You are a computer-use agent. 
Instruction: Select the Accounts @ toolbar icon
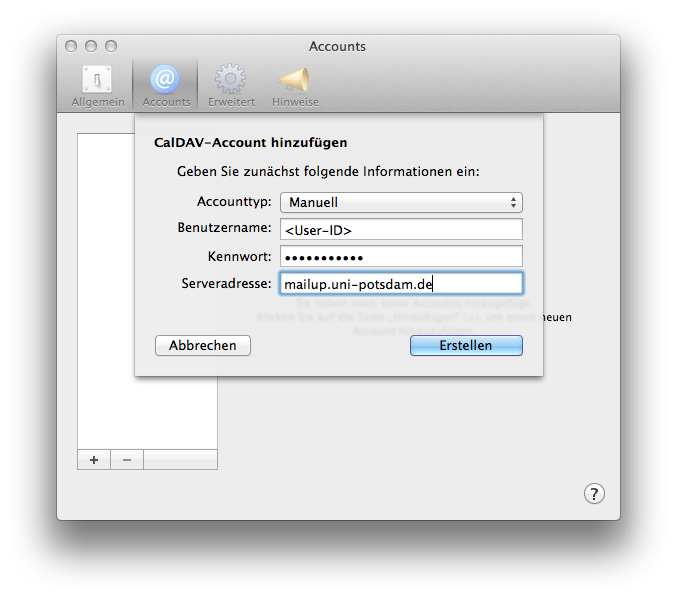coord(166,86)
